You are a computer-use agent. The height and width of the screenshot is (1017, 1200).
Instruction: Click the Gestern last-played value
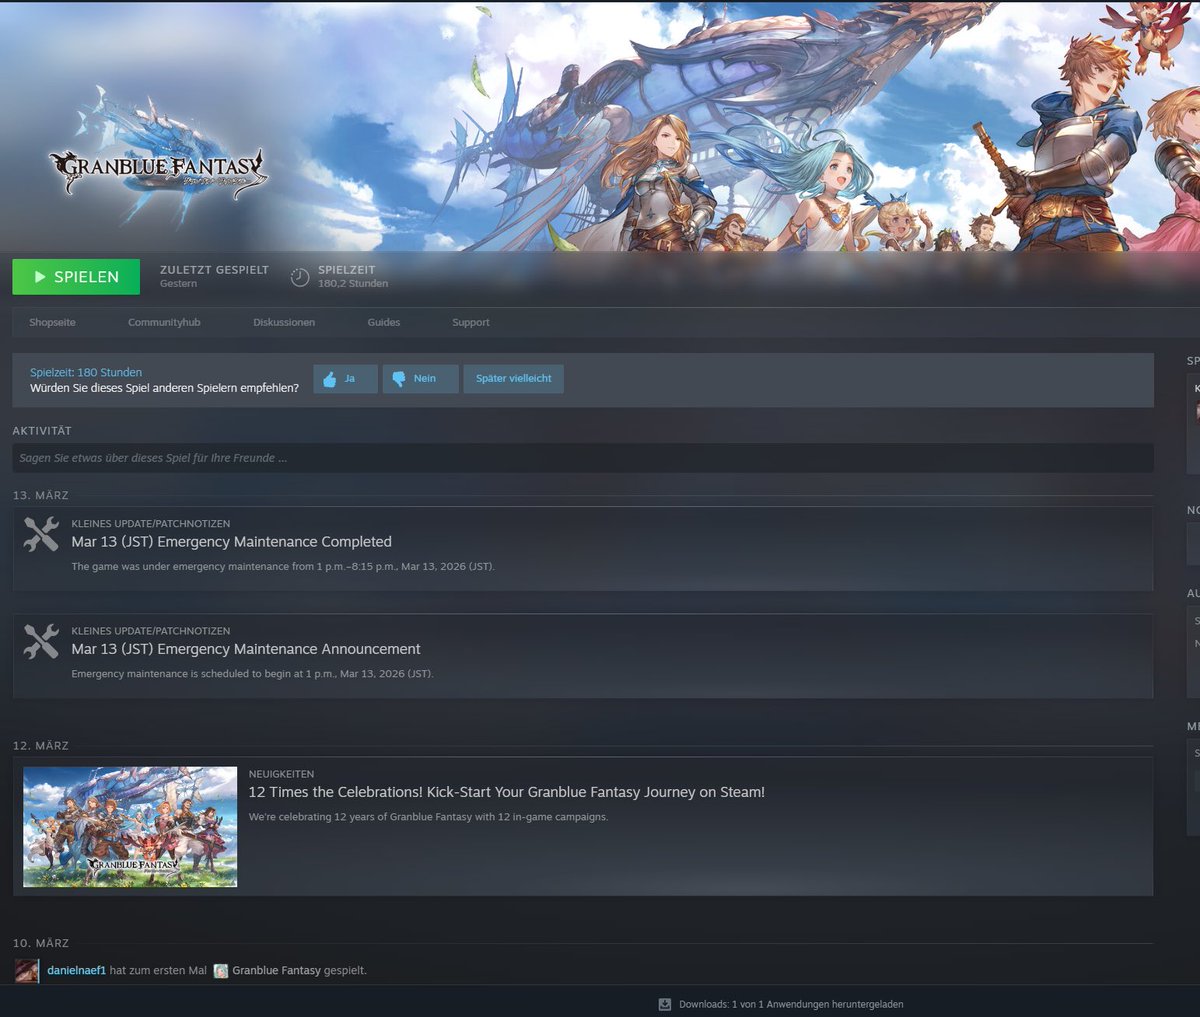tap(178, 284)
